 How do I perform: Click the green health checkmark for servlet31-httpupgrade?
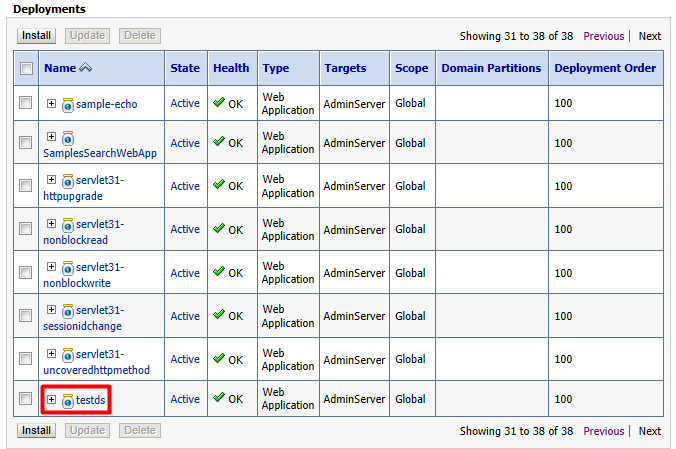[219, 185]
